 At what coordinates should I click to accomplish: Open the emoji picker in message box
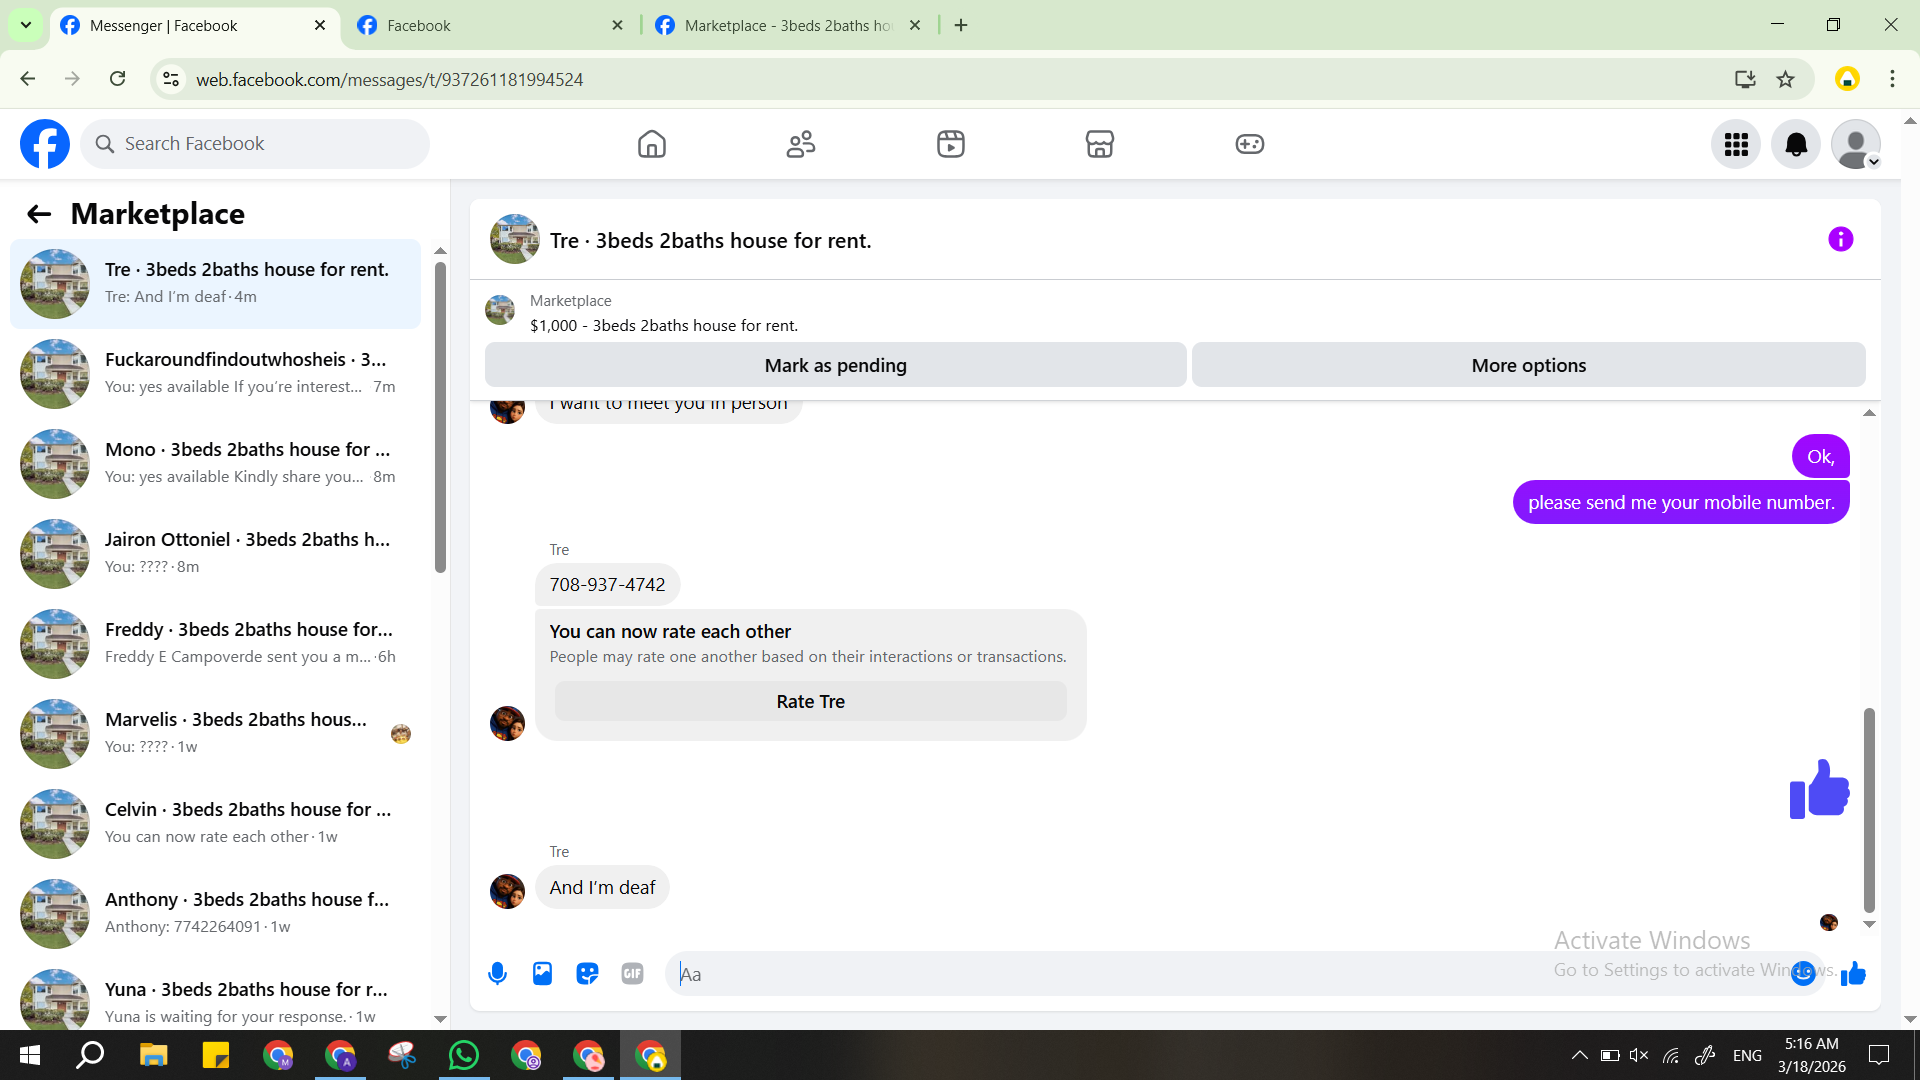click(1803, 973)
